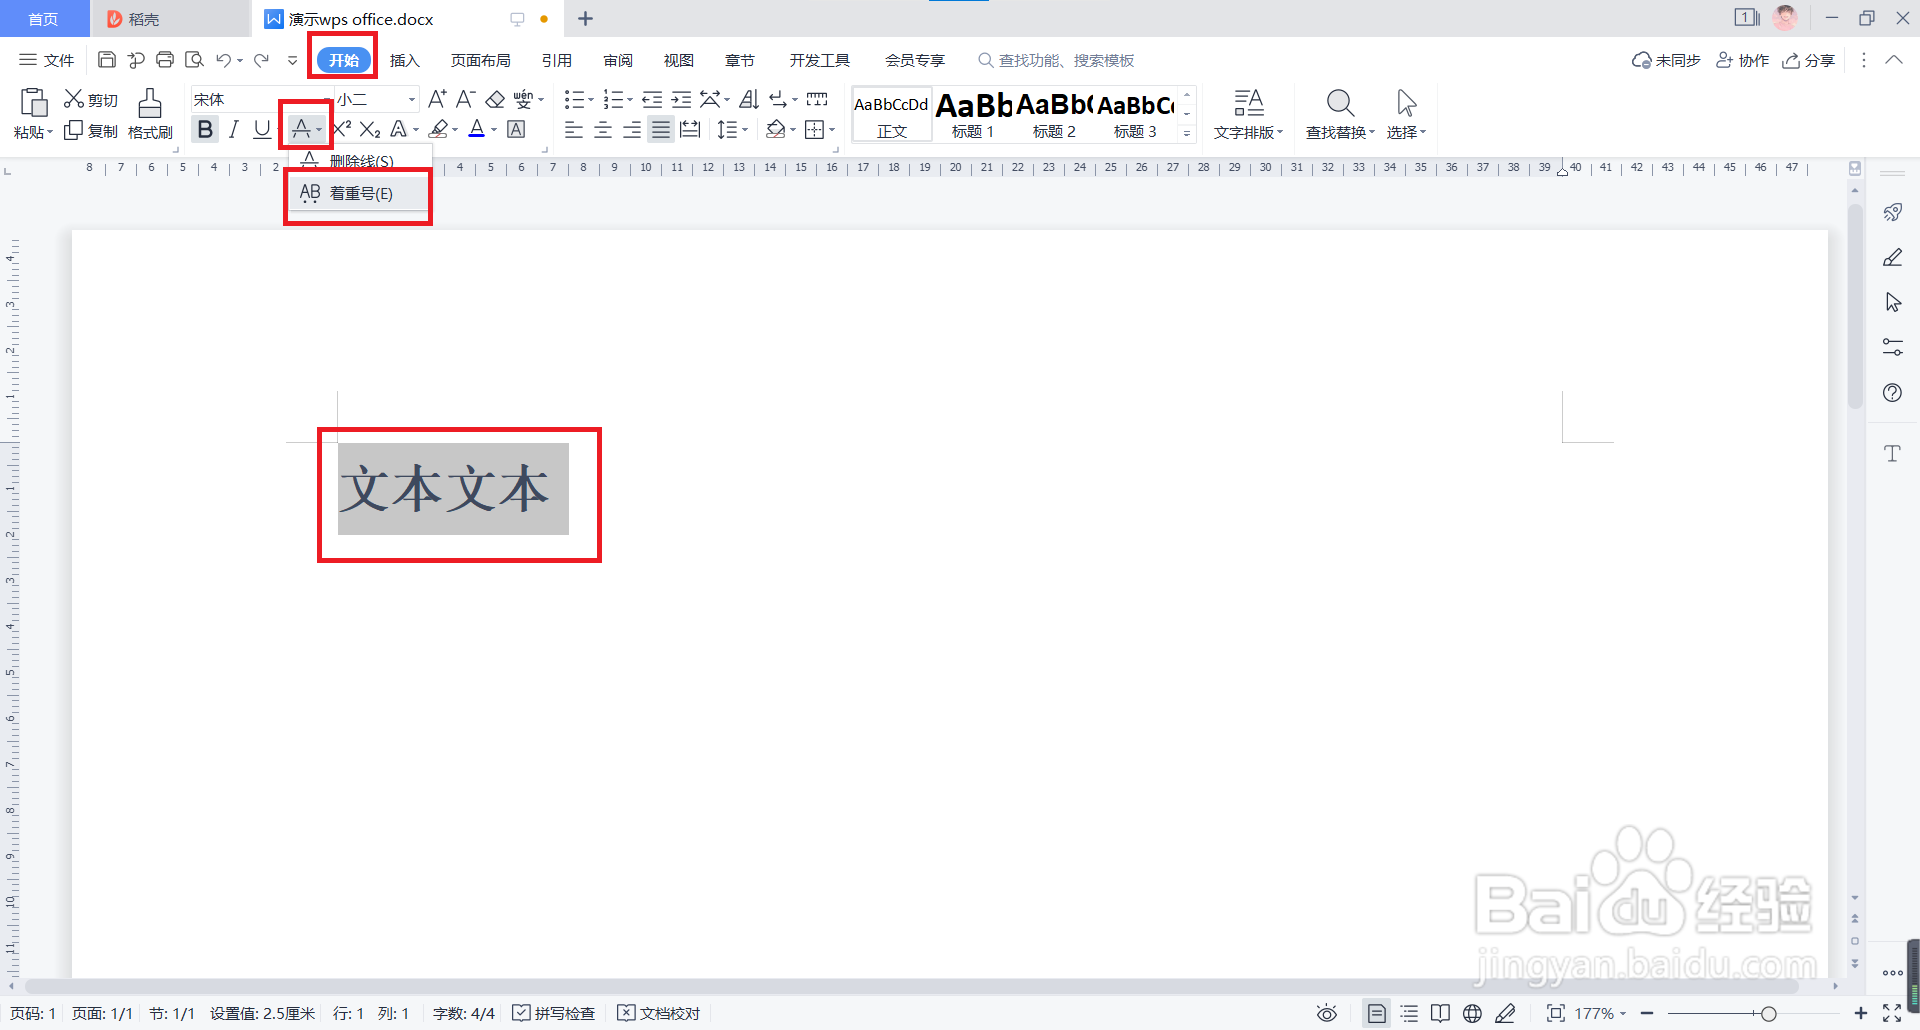
Task: Click 文档校对 in the status bar
Action: click(x=659, y=1012)
